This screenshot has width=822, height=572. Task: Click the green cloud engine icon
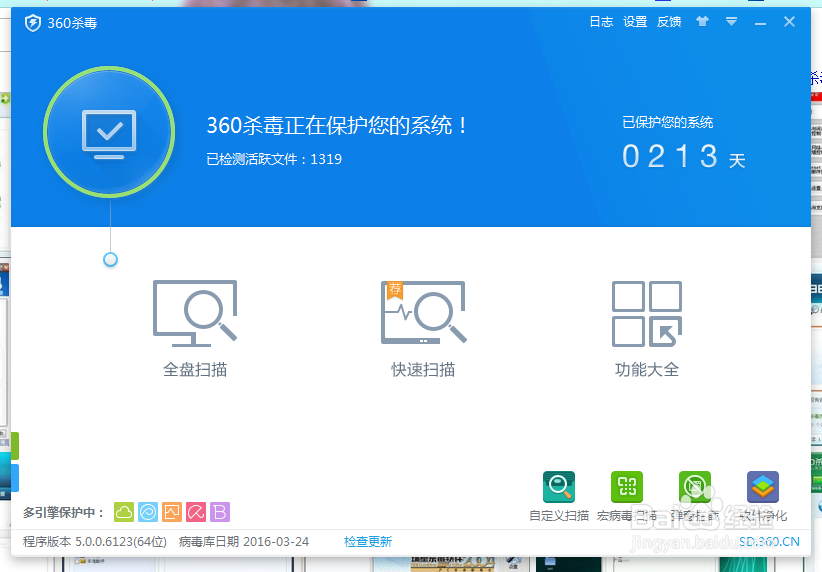[124, 512]
